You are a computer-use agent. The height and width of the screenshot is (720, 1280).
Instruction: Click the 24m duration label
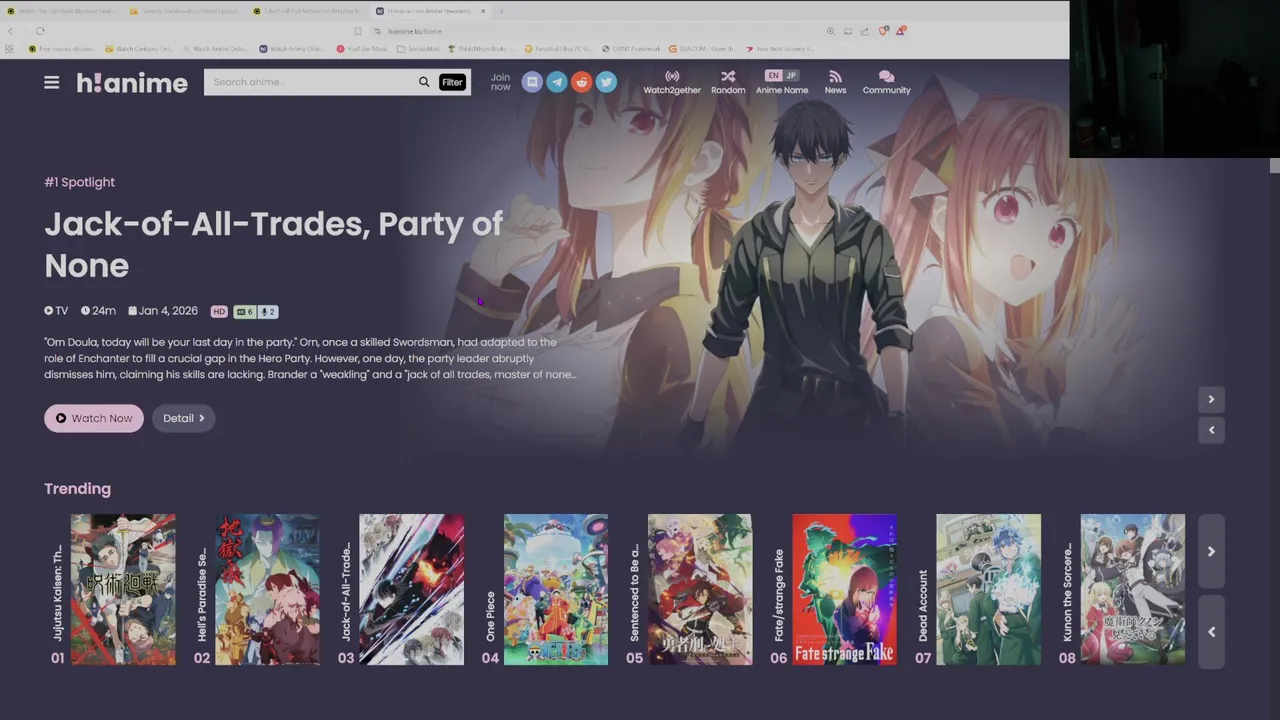point(98,311)
